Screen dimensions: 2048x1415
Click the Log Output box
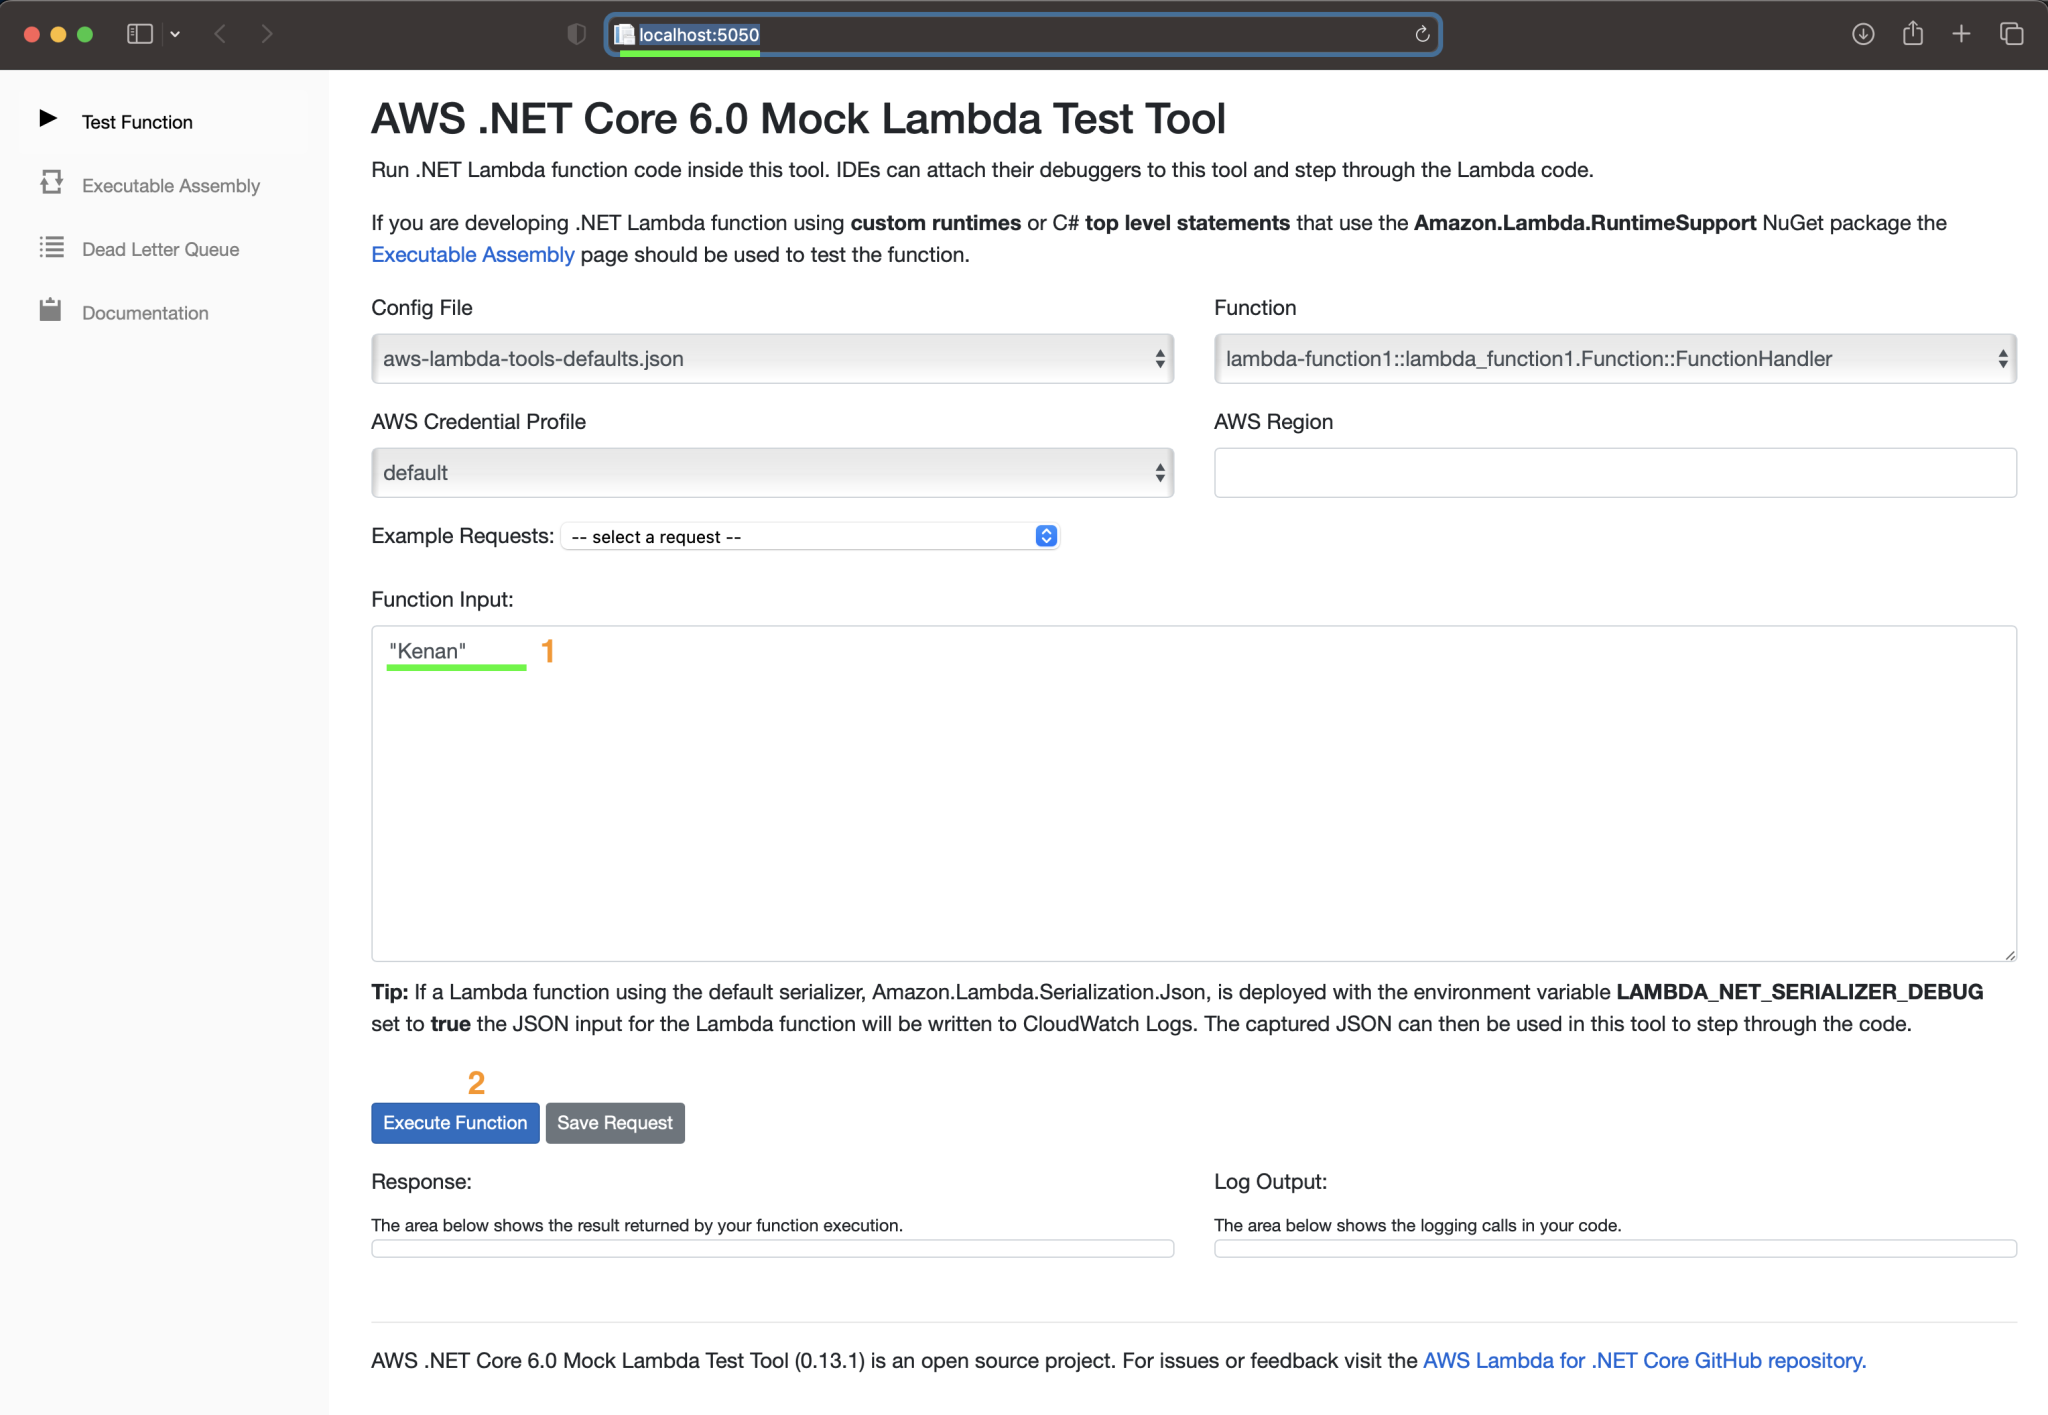1615,1248
